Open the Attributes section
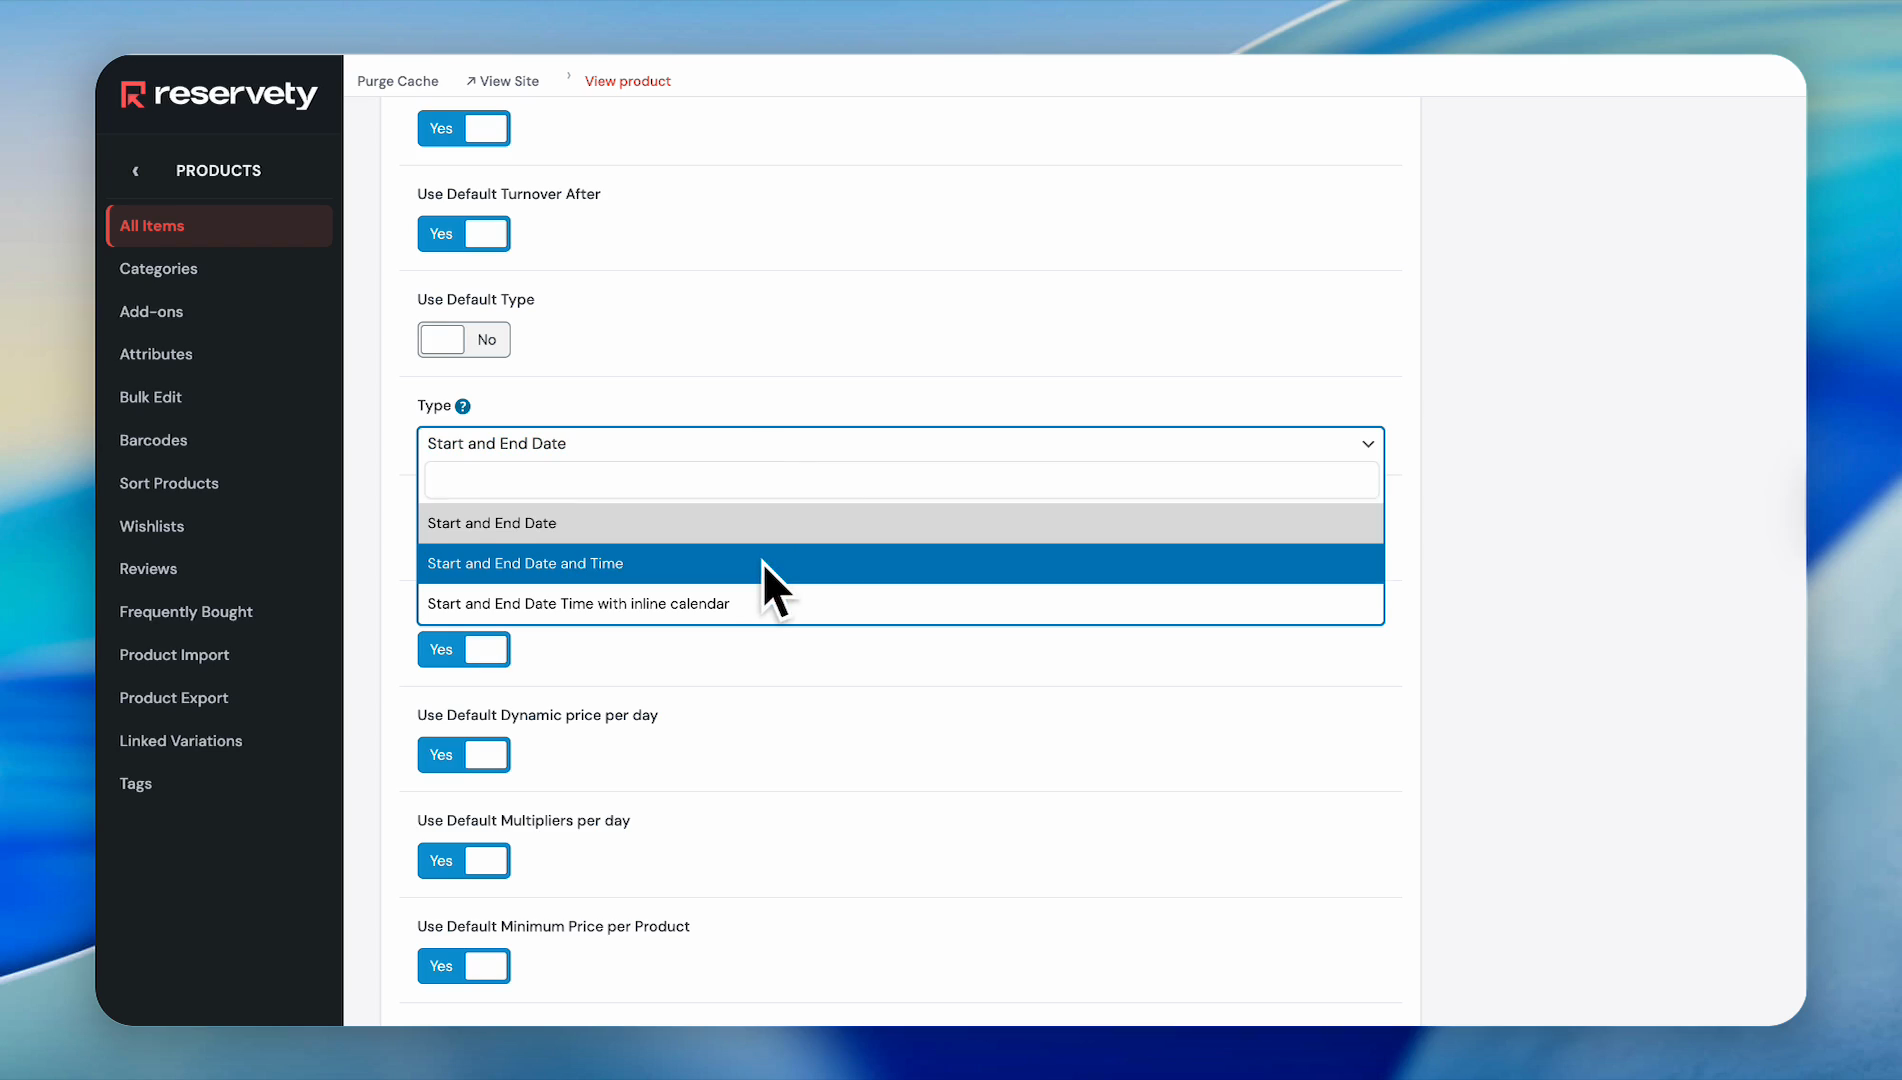The height and width of the screenshot is (1080, 1902). coord(156,355)
